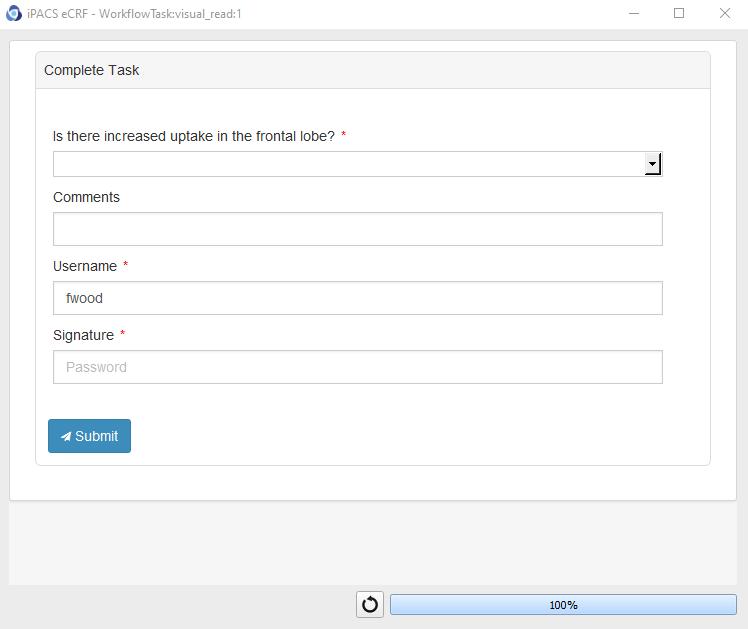This screenshot has height=629, width=748.
Task: Submit the completed task form
Action: [89, 436]
